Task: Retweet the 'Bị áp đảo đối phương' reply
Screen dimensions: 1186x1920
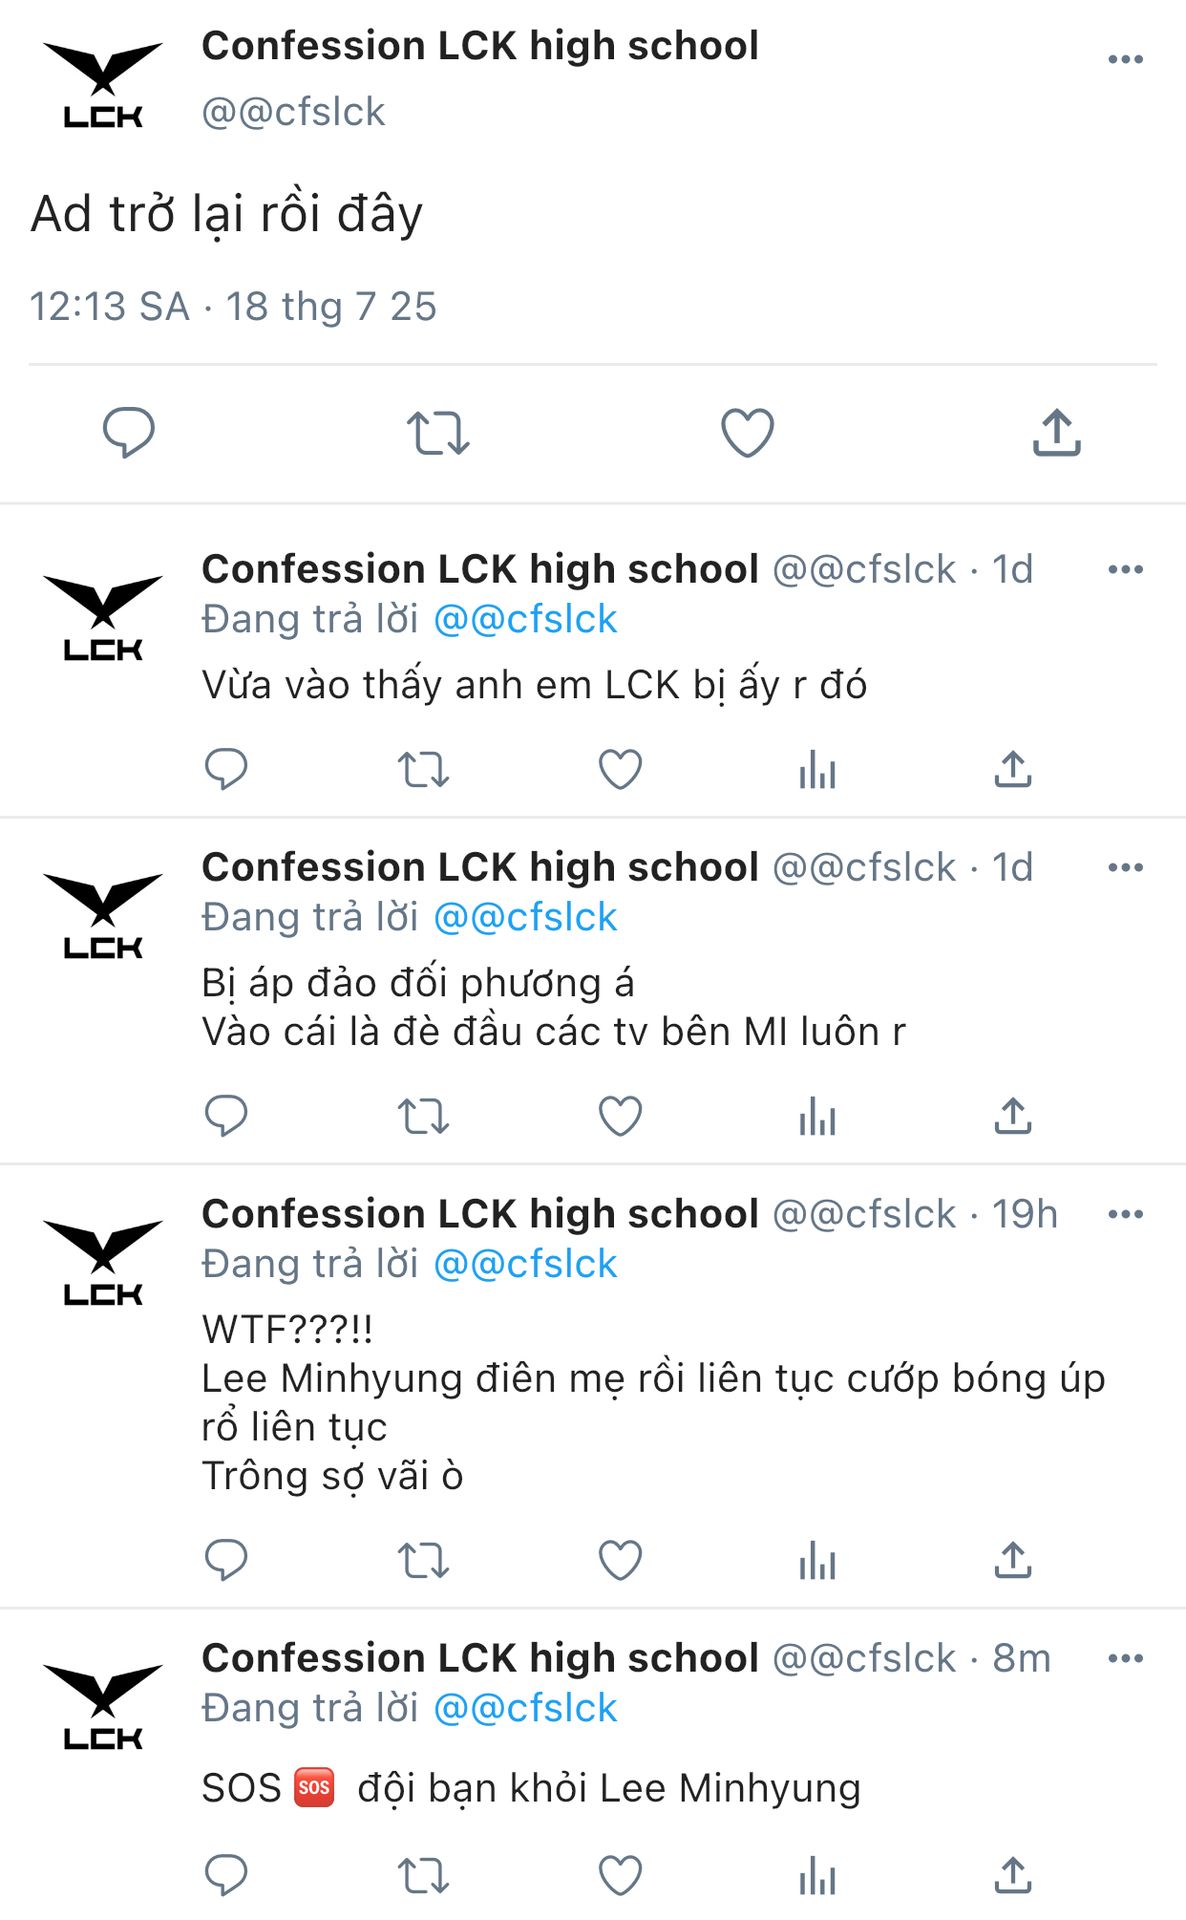Action: (x=423, y=1116)
